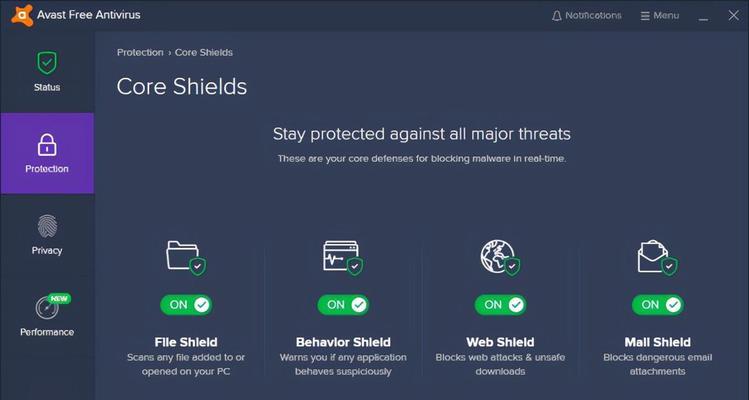Open the Performance gauge icon
Image resolution: width=749 pixels, height=400 pixels.
[47, 308]
